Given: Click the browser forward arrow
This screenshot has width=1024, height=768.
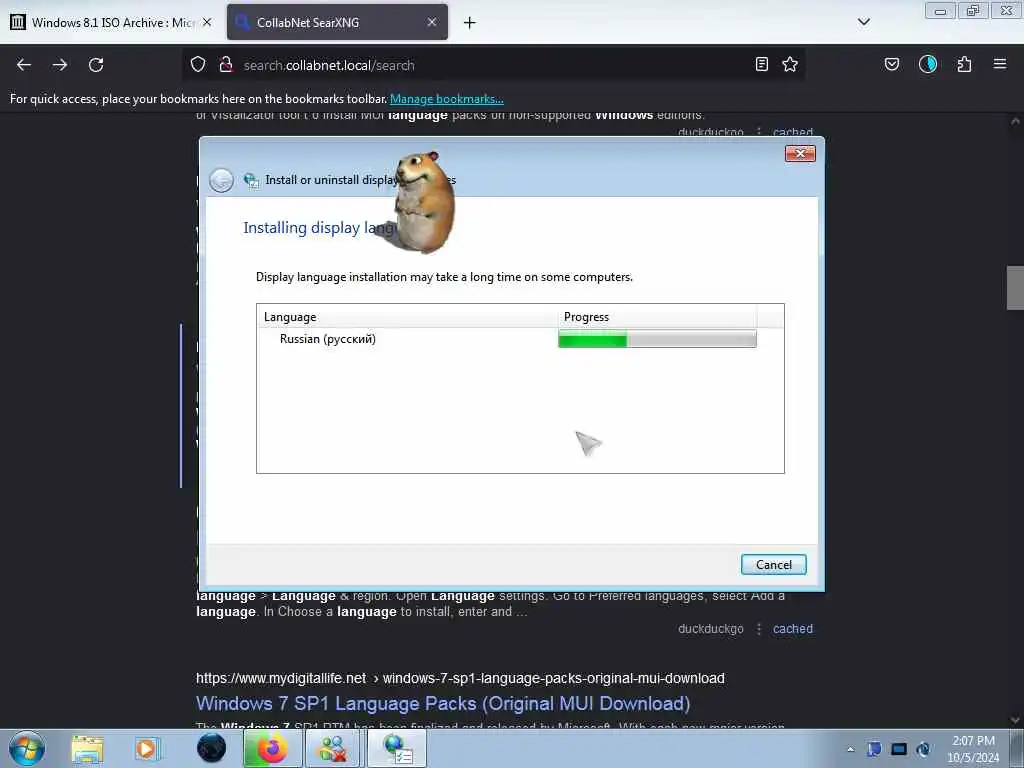Looking at the screenshot, I should (60, 65).
